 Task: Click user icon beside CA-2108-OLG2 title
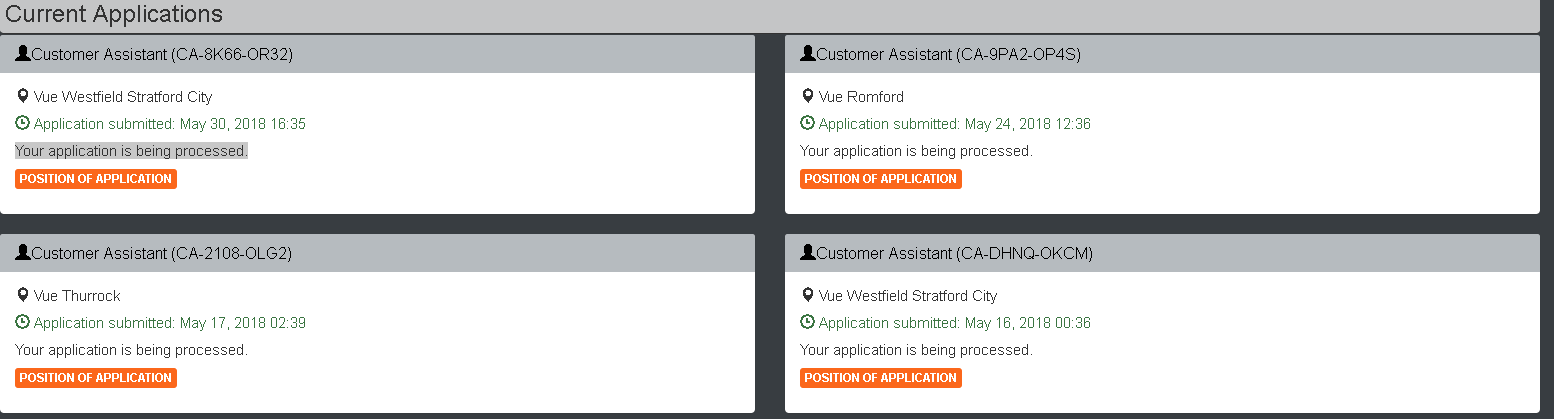click(23, 253)
